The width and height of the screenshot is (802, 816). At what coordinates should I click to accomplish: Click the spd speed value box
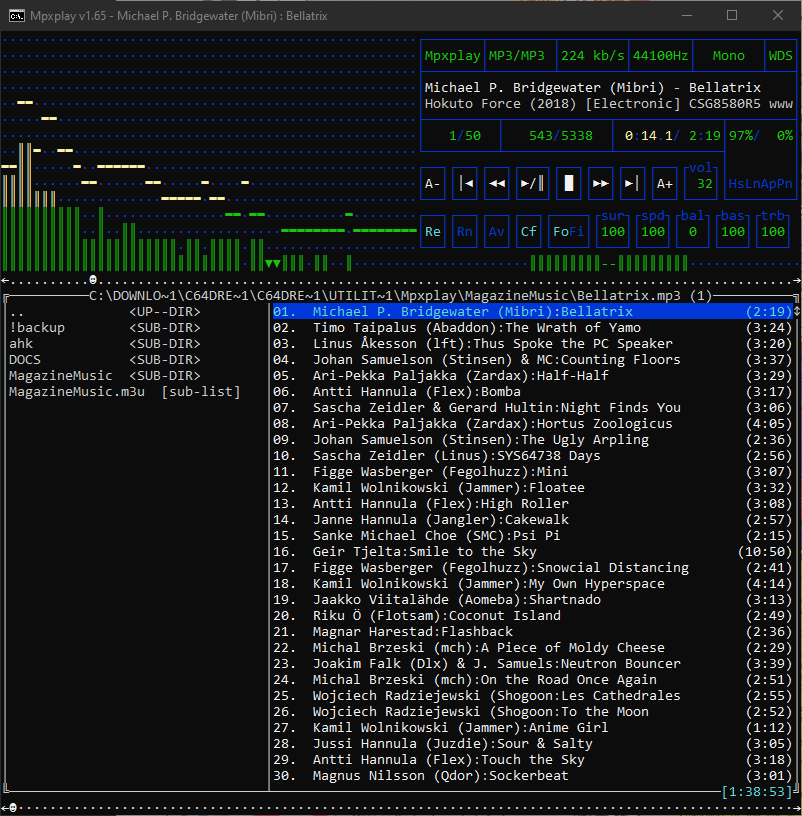pyautogui.click(x=653, y=232)
